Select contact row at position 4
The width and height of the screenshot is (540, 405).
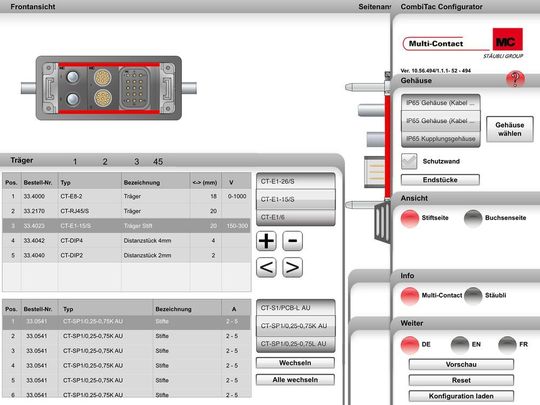point(127,366)
